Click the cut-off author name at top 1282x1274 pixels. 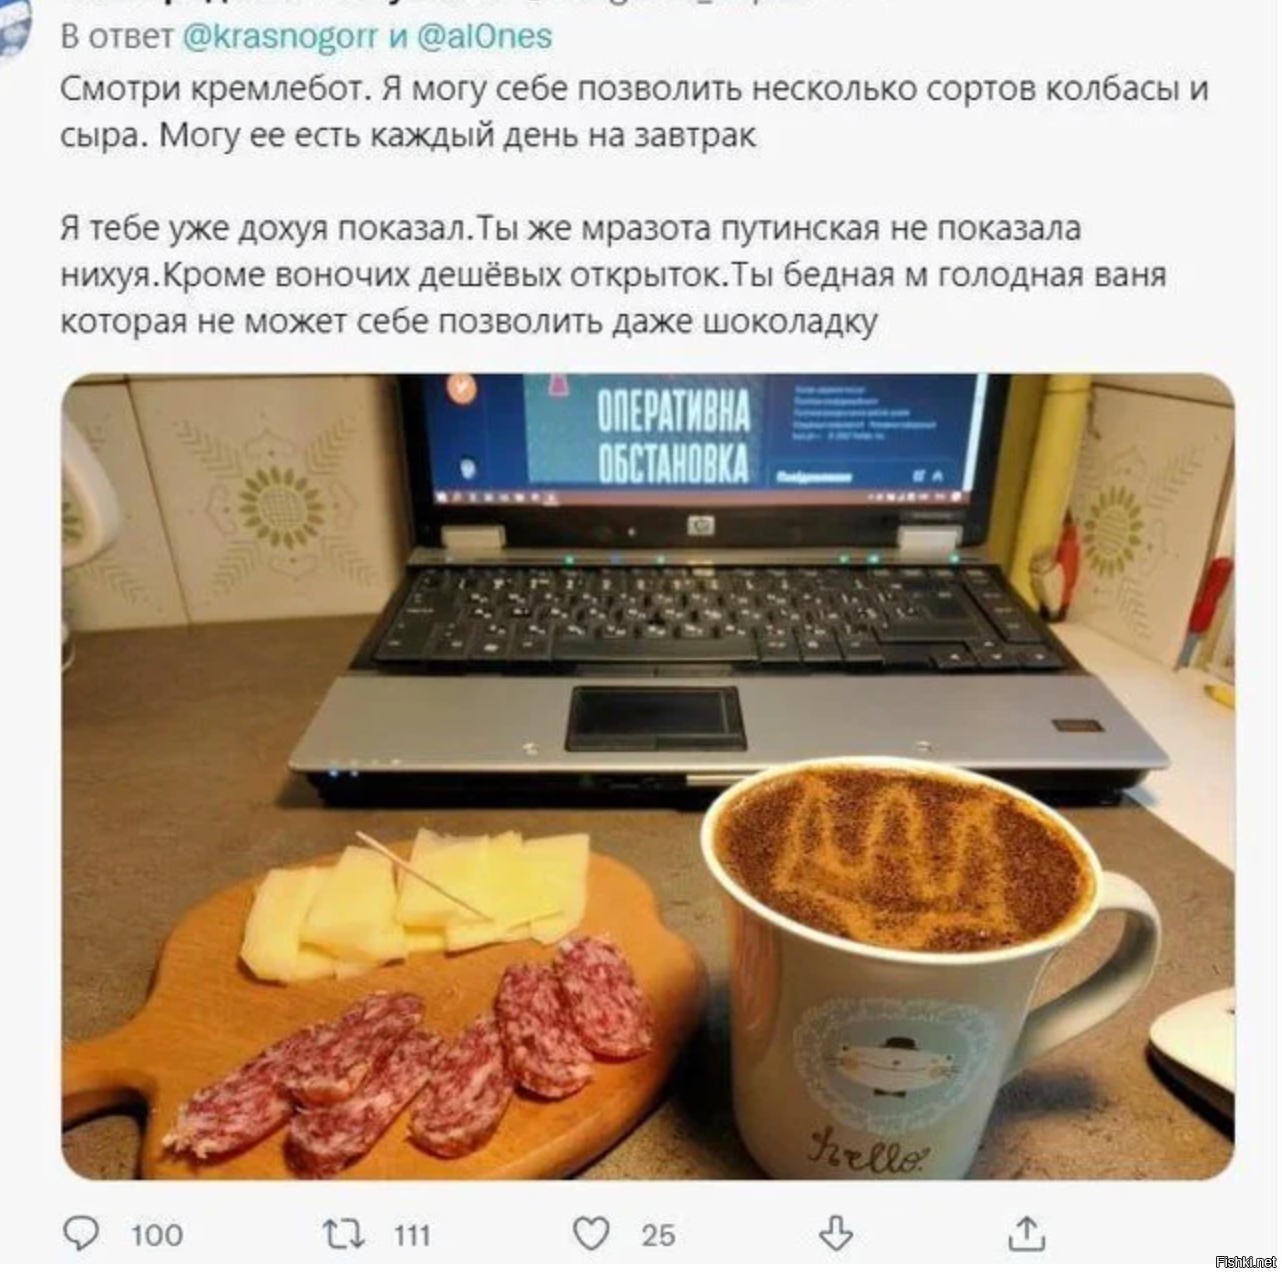(x=440, y=4)
